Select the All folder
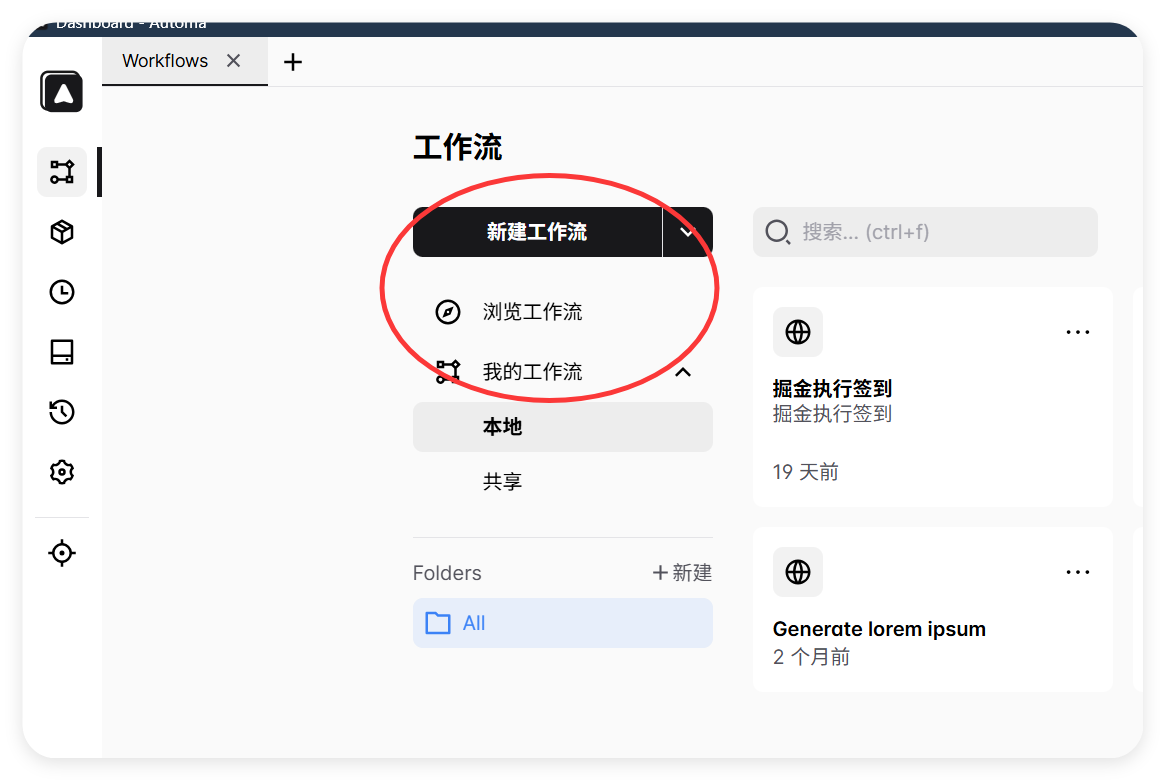This screenshot has height=780, width=1165. click(562, 623)
